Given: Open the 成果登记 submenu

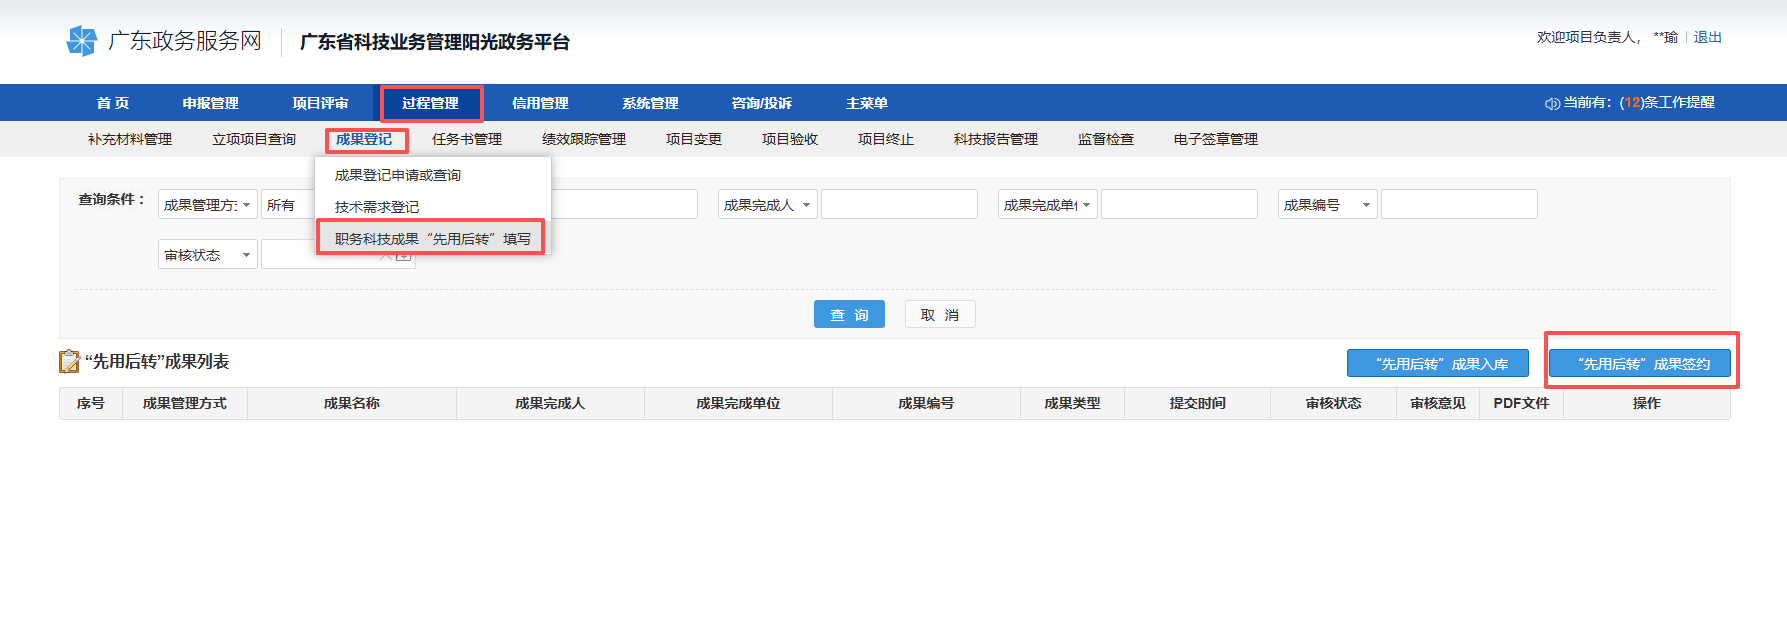Looking at the screenshot, I should pos(364,139).
